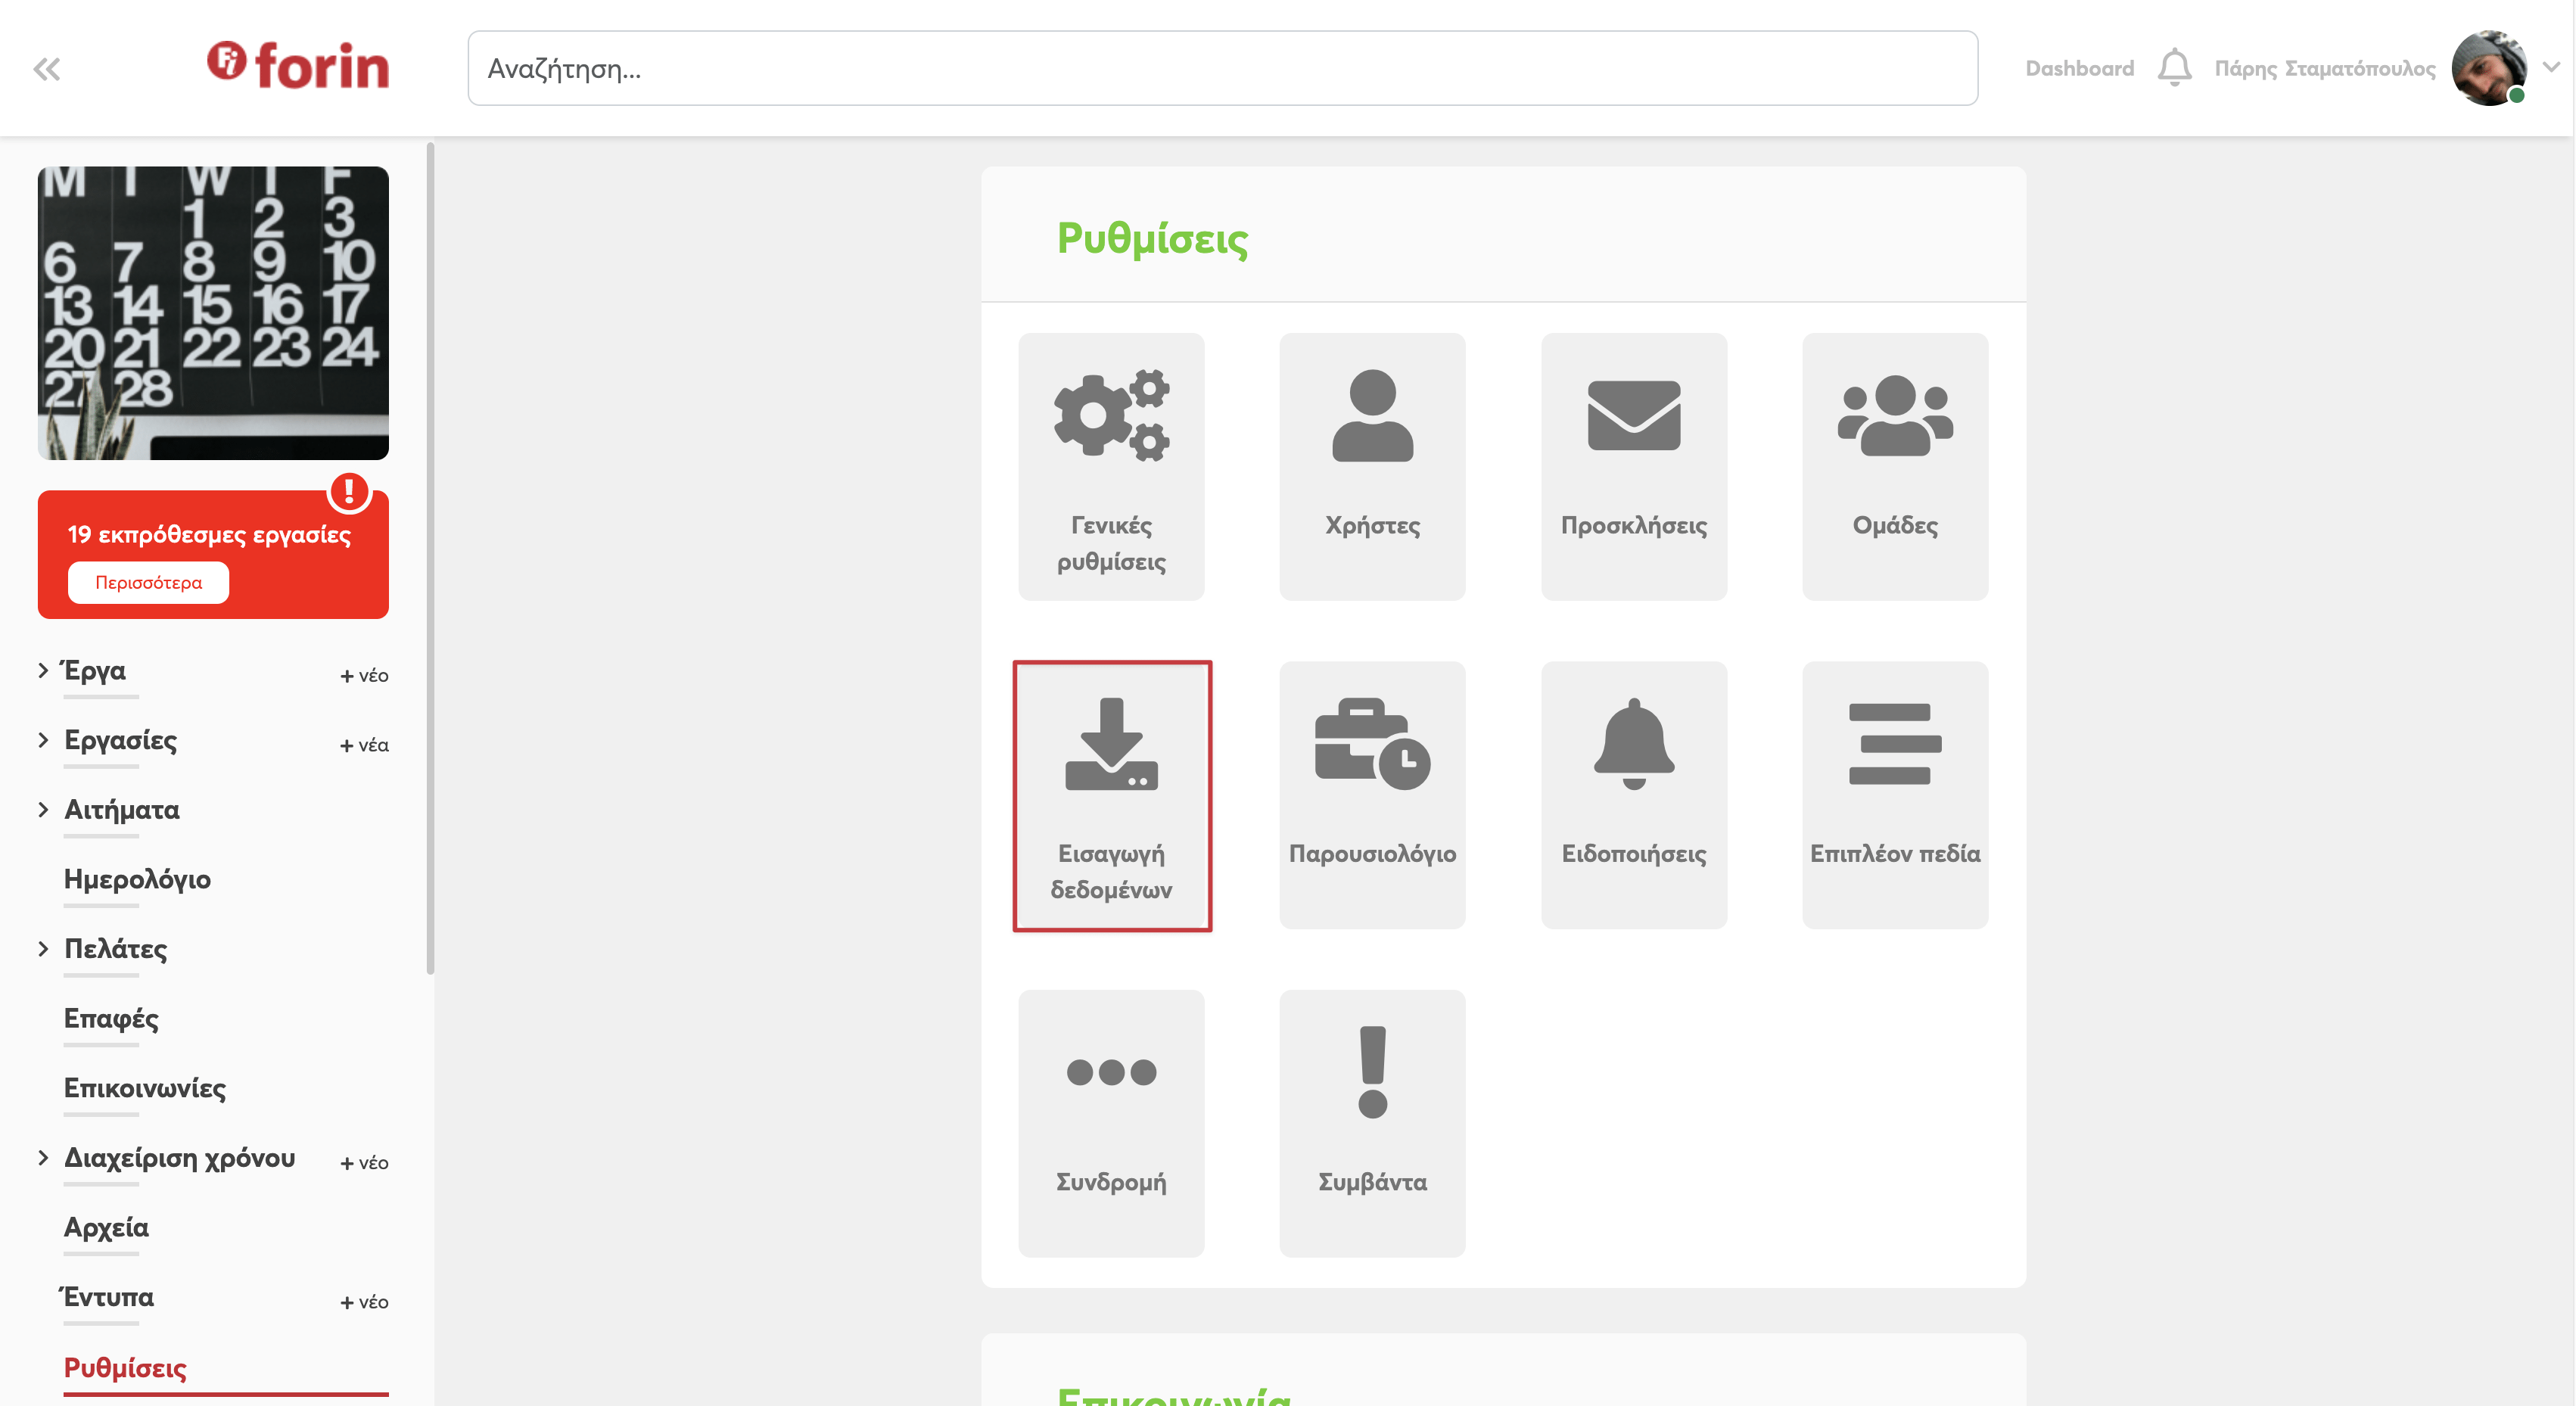
Task: Open Ημερολόγιο menu item
Action: pyautogui.click(x=137, y=879)
